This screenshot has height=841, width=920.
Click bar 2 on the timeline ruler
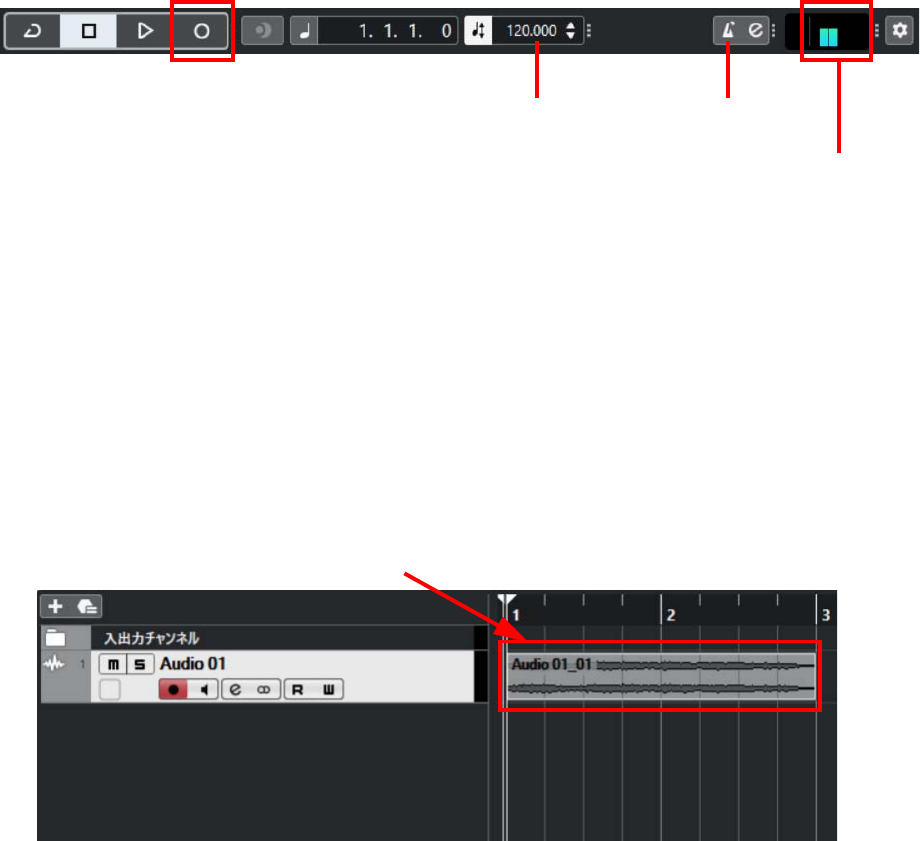pos(671,614)
